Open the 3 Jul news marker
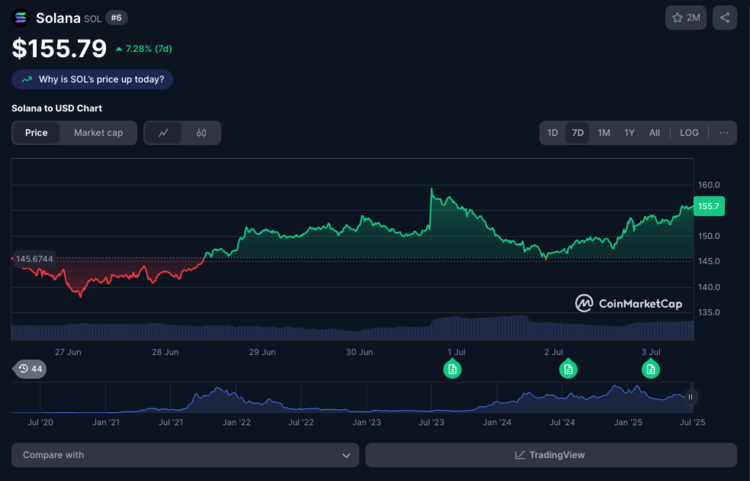This screenshot has width=750, height=481. (x=651, y=369)
